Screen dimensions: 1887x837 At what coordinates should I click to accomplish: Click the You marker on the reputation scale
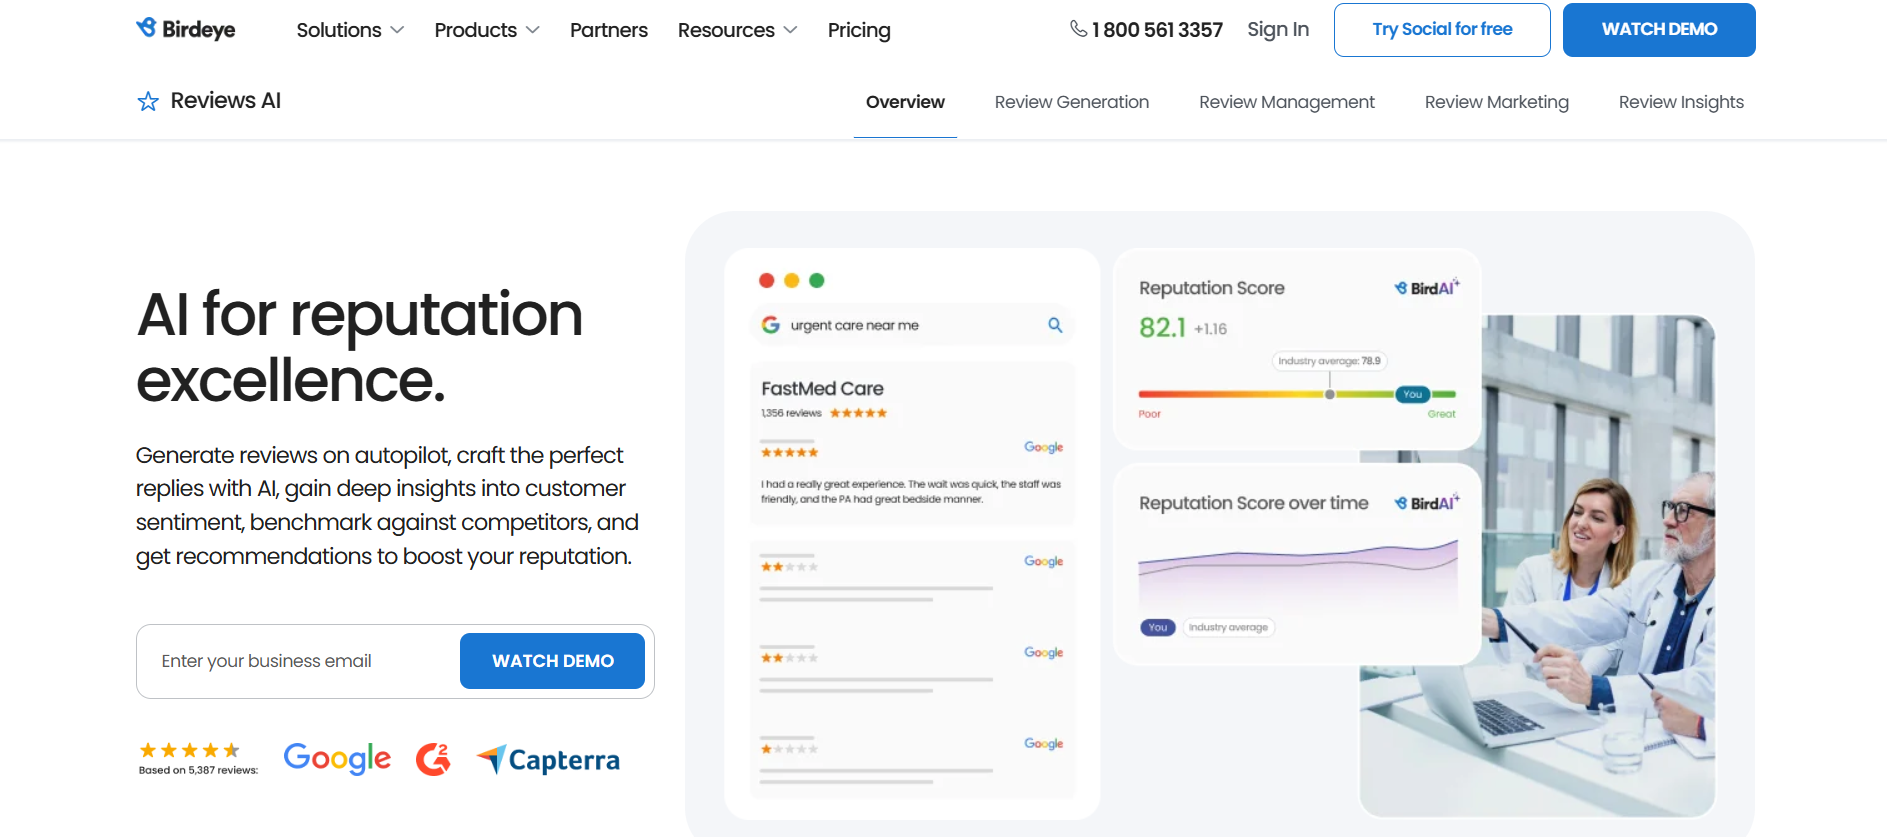click(x=1412, y=394)
